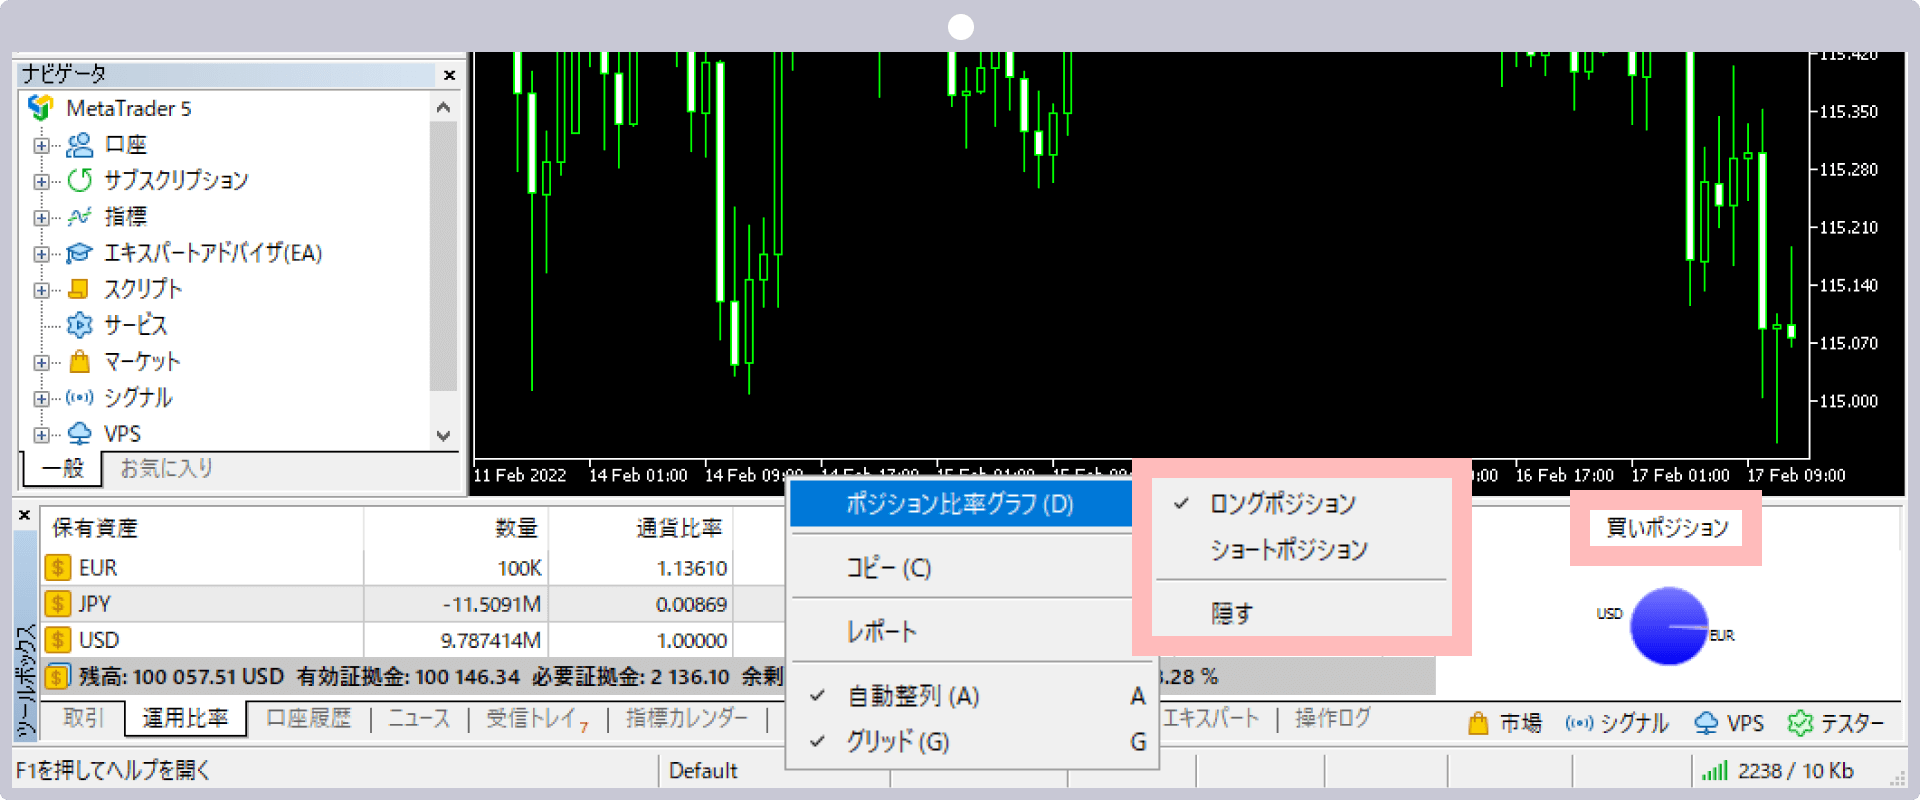Screen dimensions: 1920x800
Task: Select the 100K EUR volume cell
Action: click(x=457, y=568)
